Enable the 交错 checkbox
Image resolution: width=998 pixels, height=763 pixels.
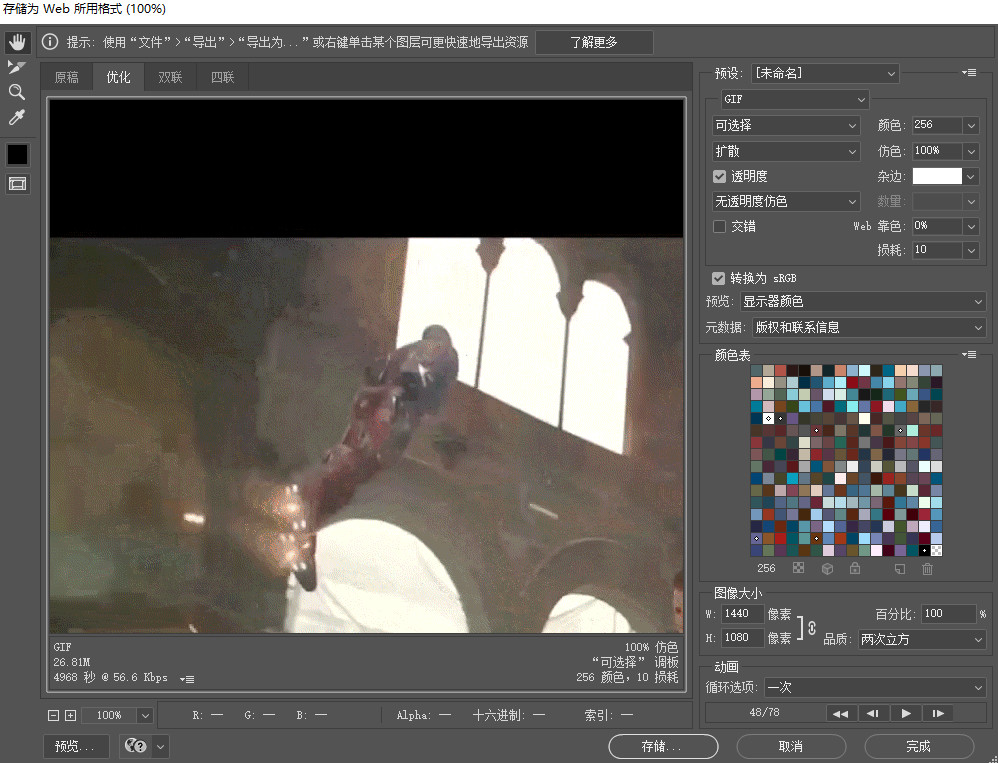tap(719, 226)
